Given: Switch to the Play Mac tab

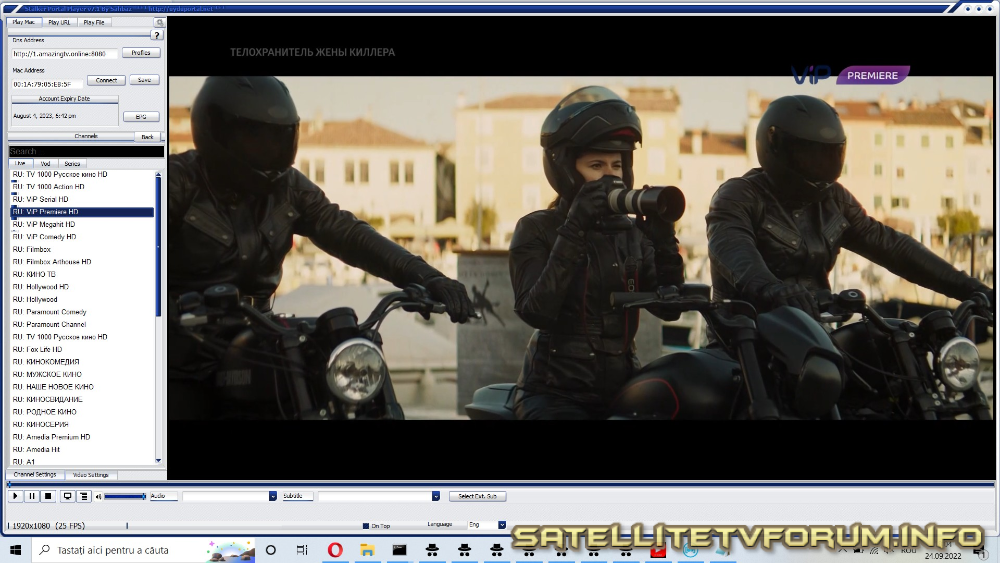Looking at the screenshot, I should 24,22.
